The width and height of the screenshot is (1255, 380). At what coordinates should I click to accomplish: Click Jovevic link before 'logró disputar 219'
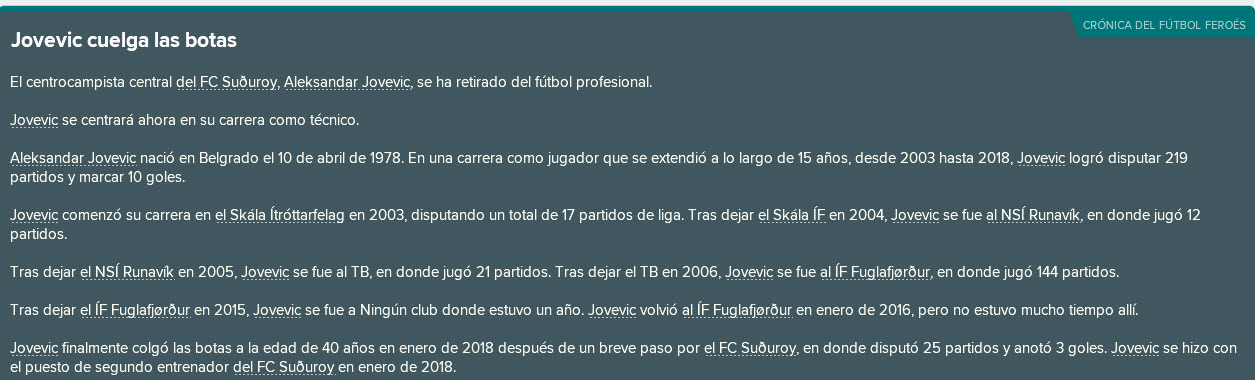(x=1041, y=158)
